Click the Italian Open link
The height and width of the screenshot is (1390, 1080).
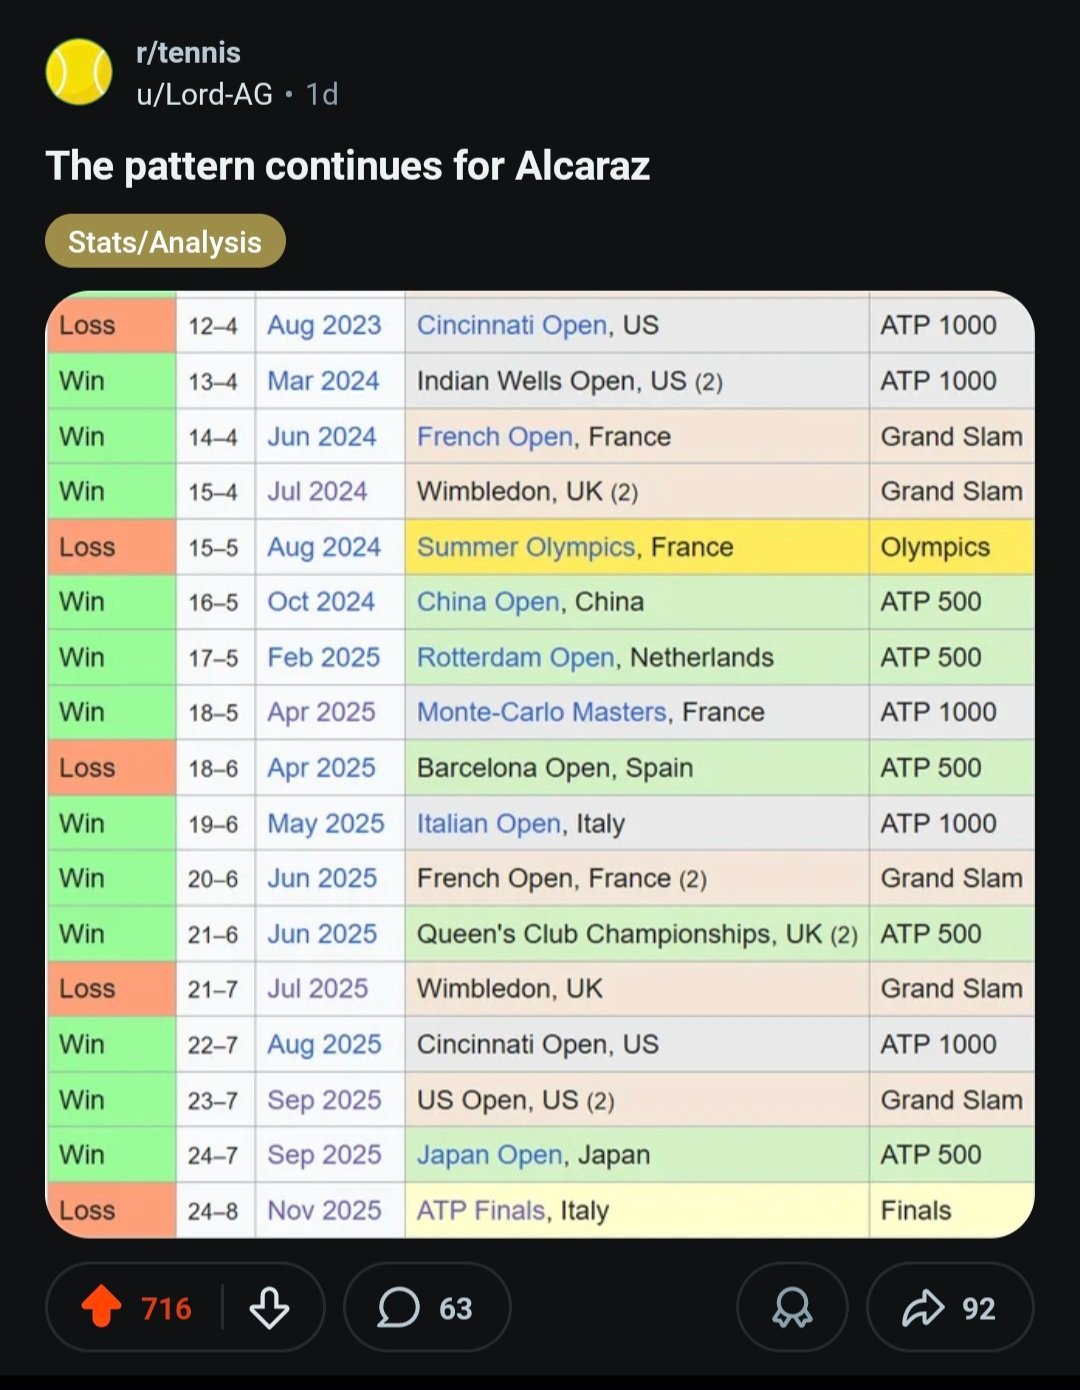(x=488, y=823)
